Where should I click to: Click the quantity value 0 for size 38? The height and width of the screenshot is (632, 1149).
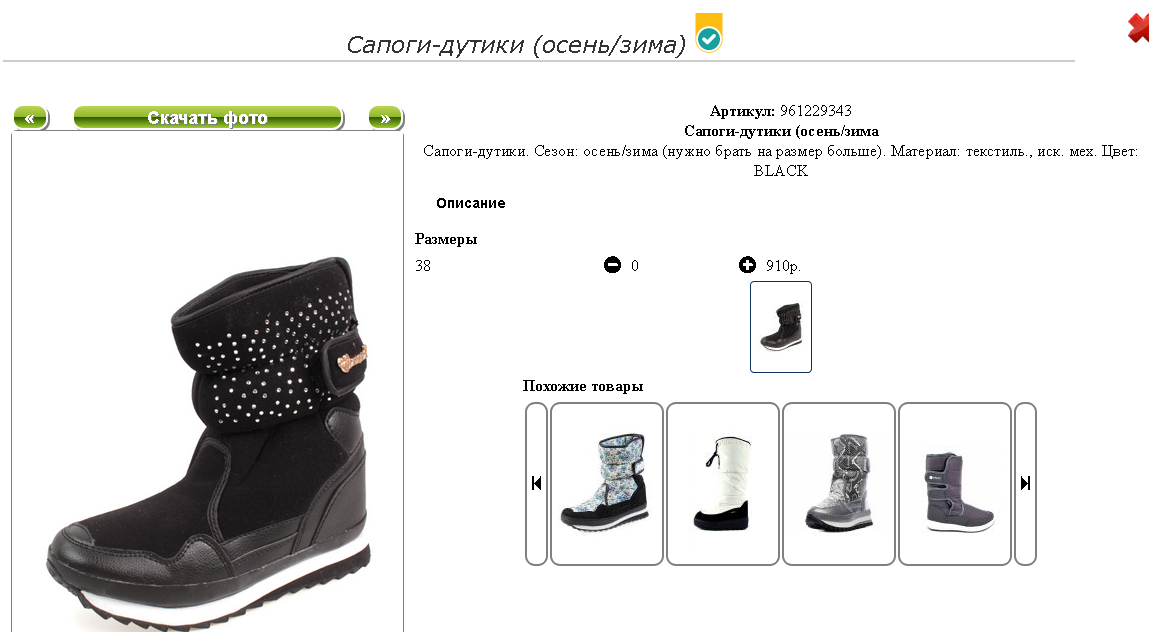tap(635, 265)
